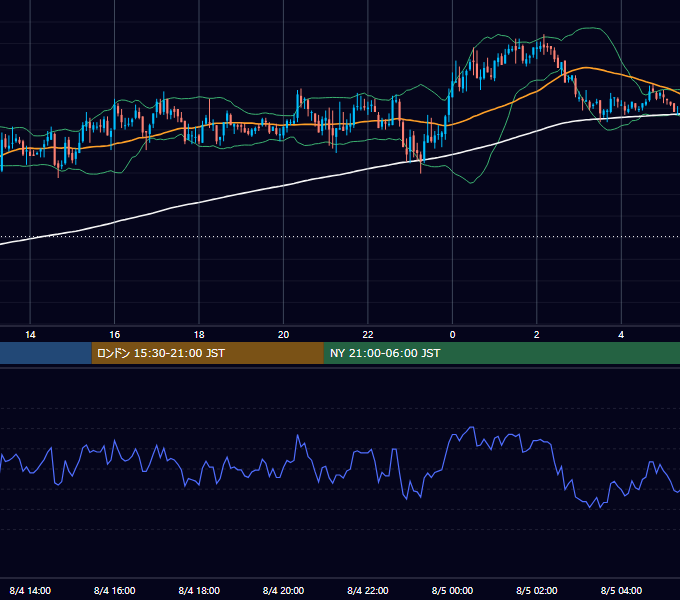Click the 8/5 00:00 label on the oscillator axis

(452, 590)
